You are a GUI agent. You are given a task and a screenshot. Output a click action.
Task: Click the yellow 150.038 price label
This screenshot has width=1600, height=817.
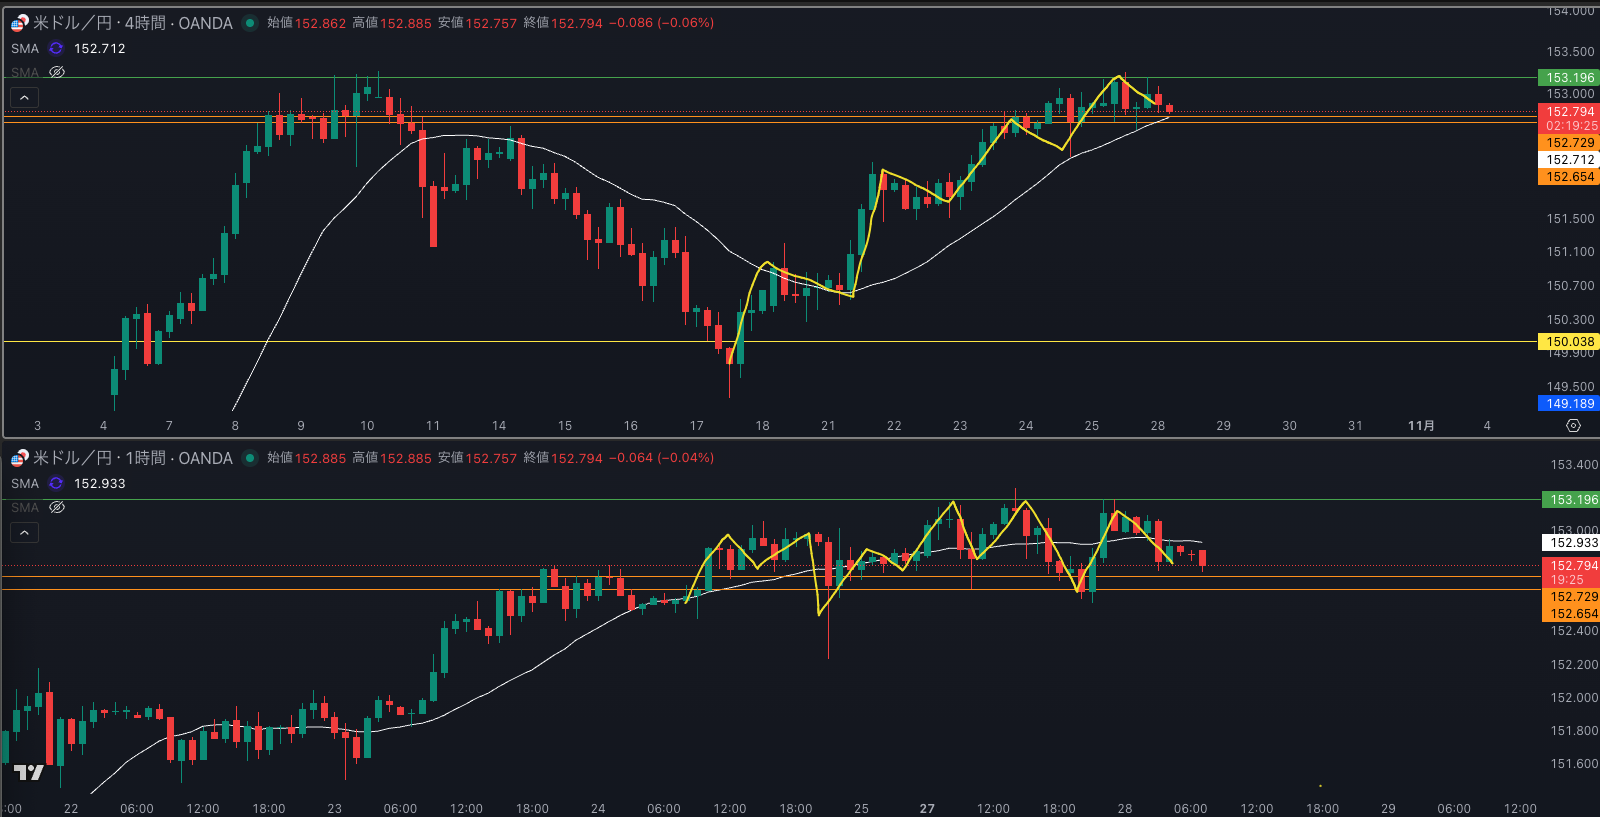pyautogui.click(x=1569, y=342)
